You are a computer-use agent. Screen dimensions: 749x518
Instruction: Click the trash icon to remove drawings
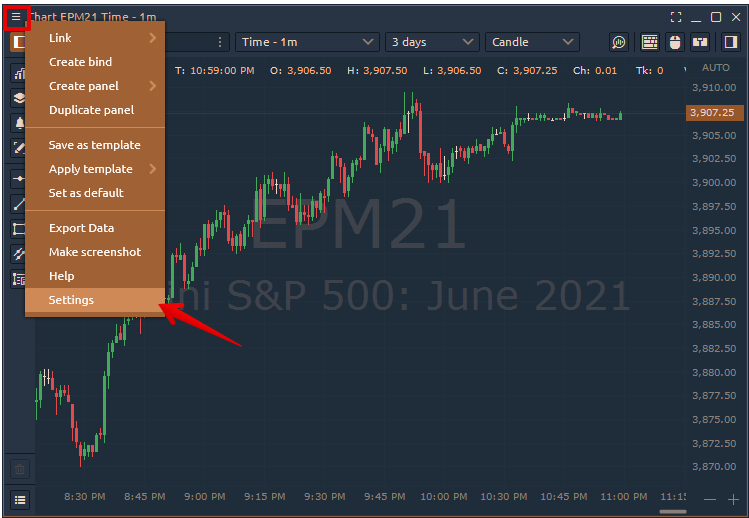[x=20, y=468]
